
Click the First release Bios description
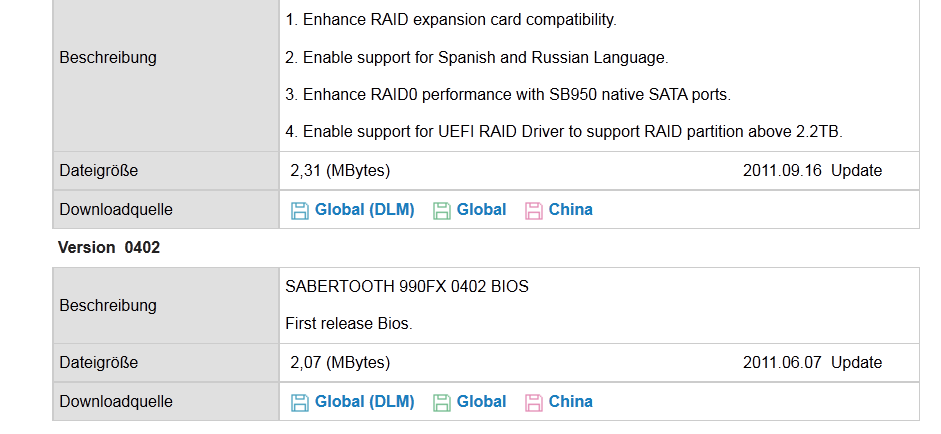pyautogui.click(x=349, y=324)
